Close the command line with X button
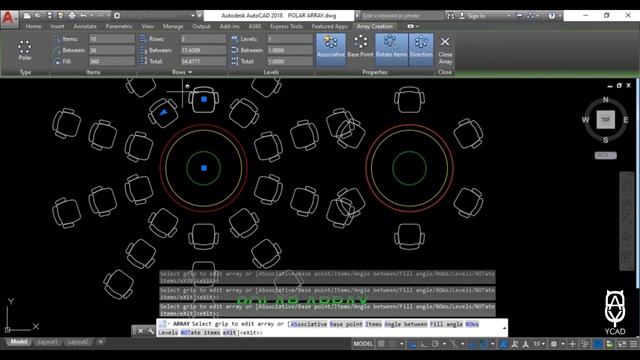The width and height of the screenshot is (640, 360). (x=140, y=331)
